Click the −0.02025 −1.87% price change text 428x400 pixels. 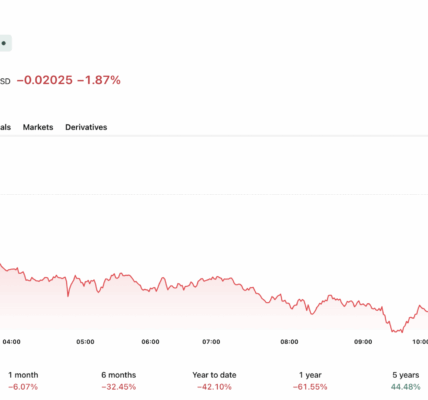coord(69,80)
